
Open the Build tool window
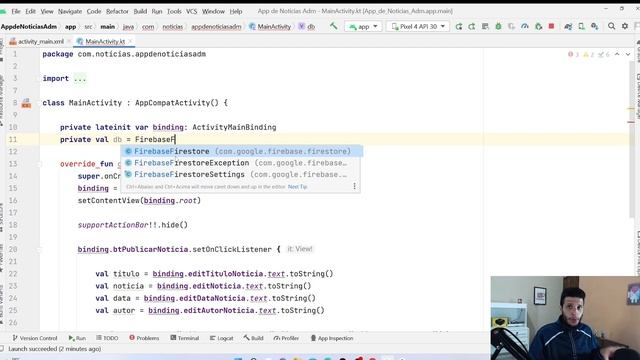pyautogui.click(x=253, y=338)
